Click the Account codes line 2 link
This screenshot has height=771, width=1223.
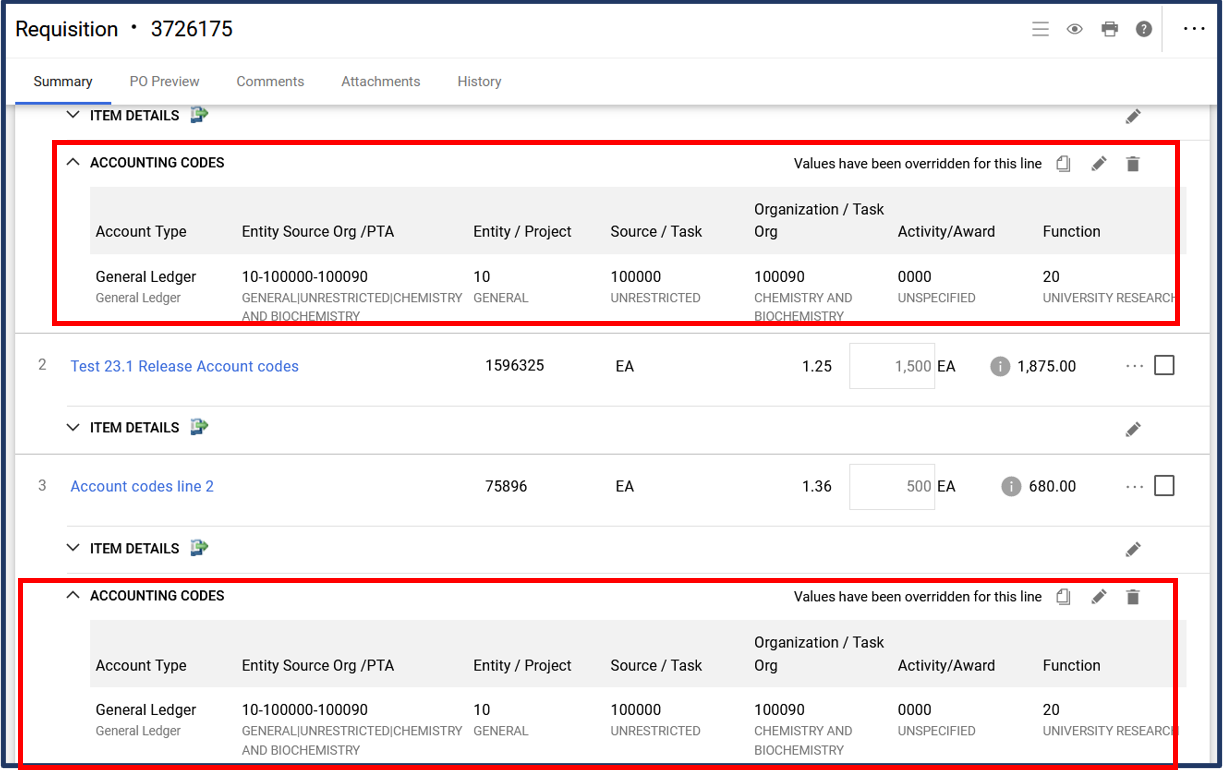[142, 486]
